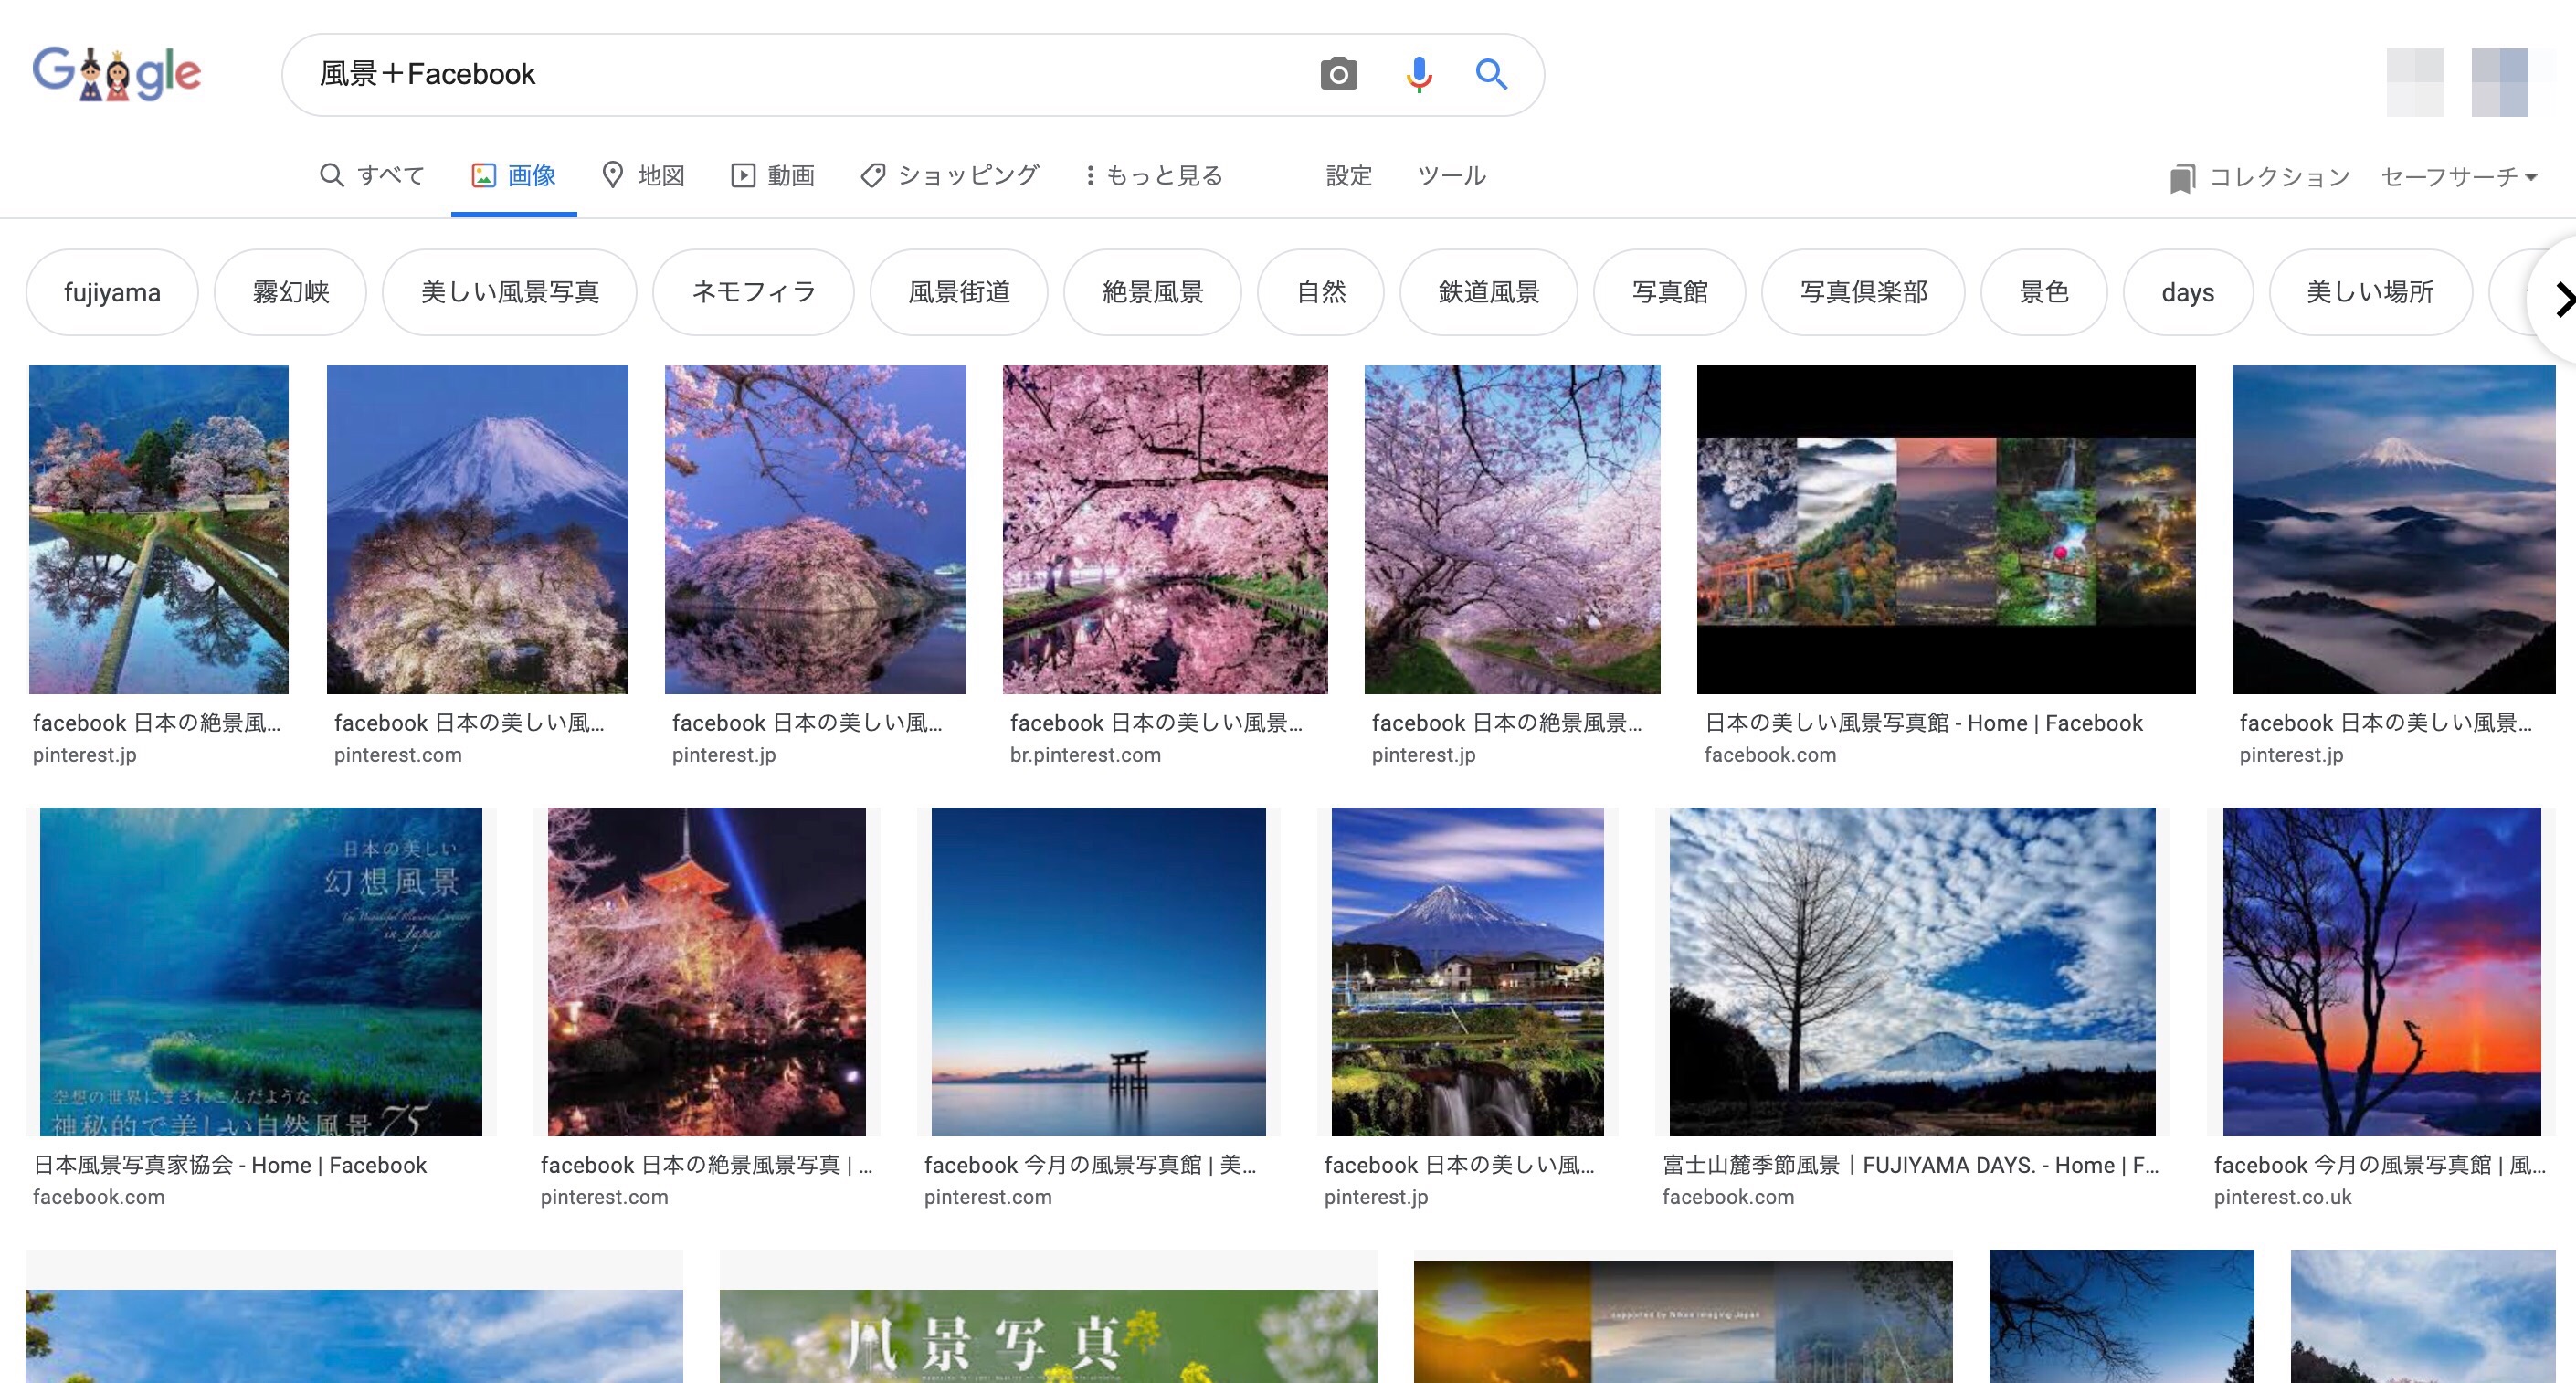
Task: Search by image using camera icon
Action: click(1338, 74)
